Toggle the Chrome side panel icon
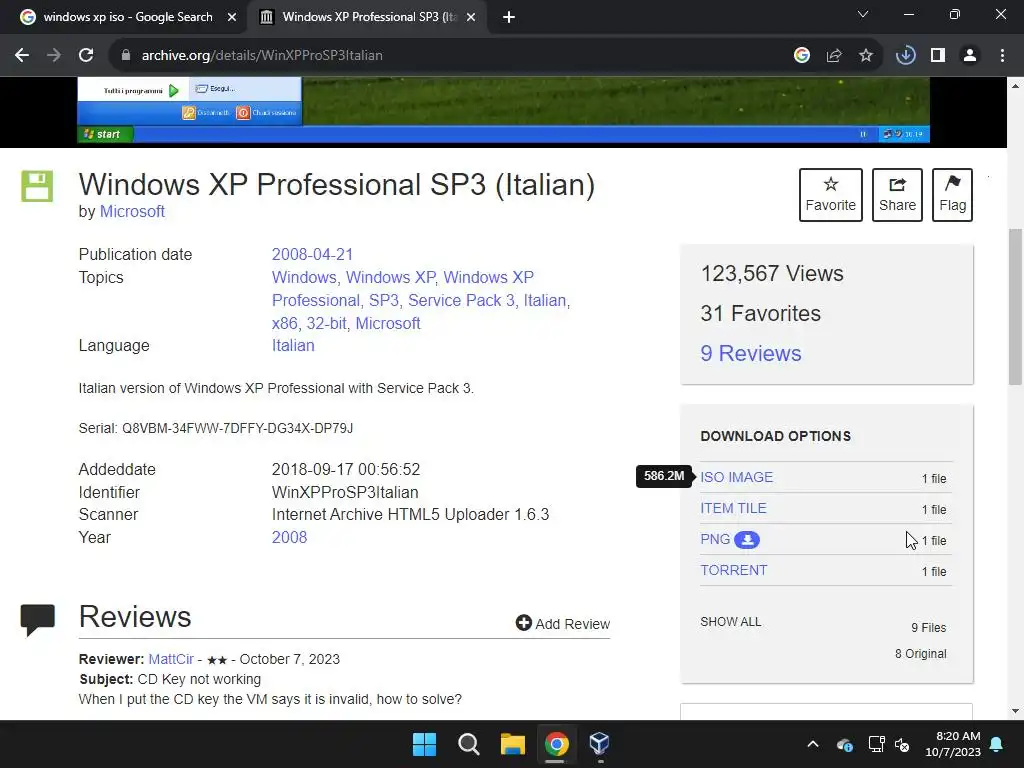 tap(938, 56)
